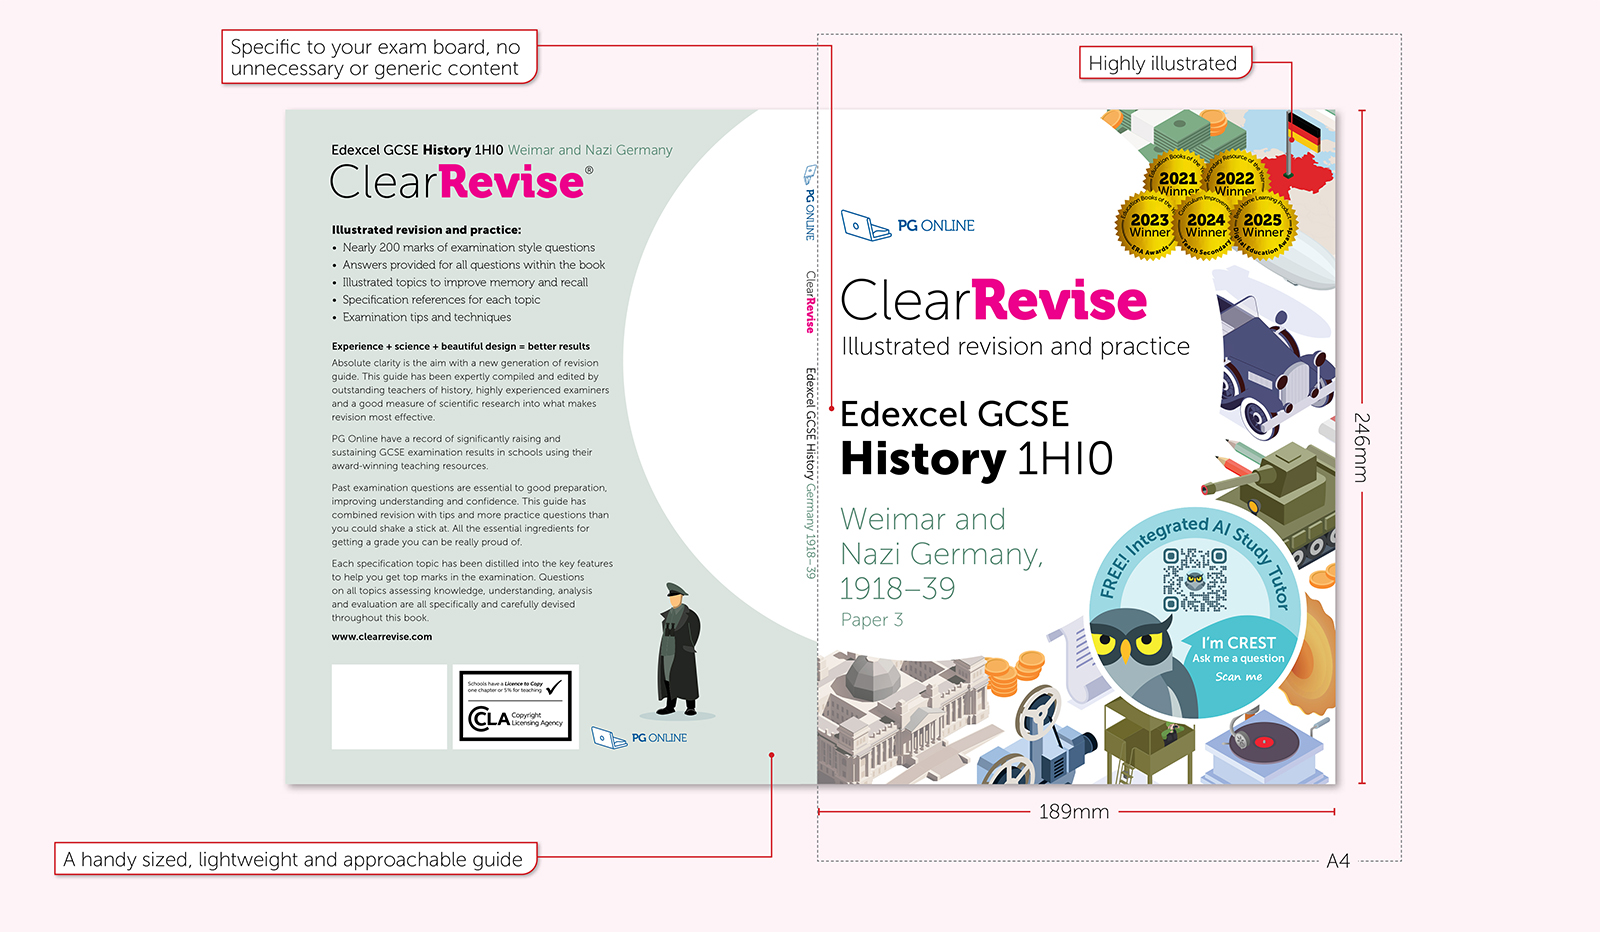Click the CLA Copyright Licensing Agency logo
This screenshot has width=1600, height=932.
tap(515, 707)
